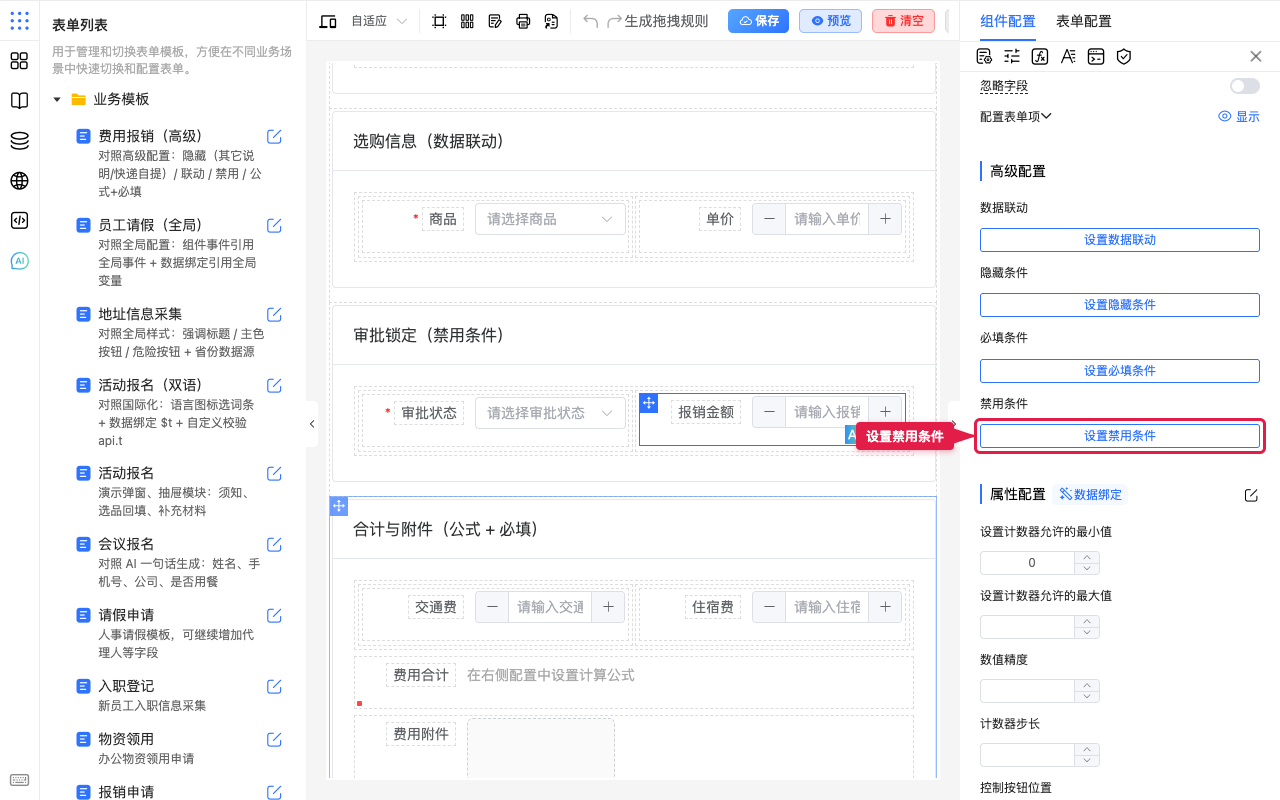Increase the minimum value stepper arrow
Viewport: 1280px width, 800px height.
(1087, 557)
